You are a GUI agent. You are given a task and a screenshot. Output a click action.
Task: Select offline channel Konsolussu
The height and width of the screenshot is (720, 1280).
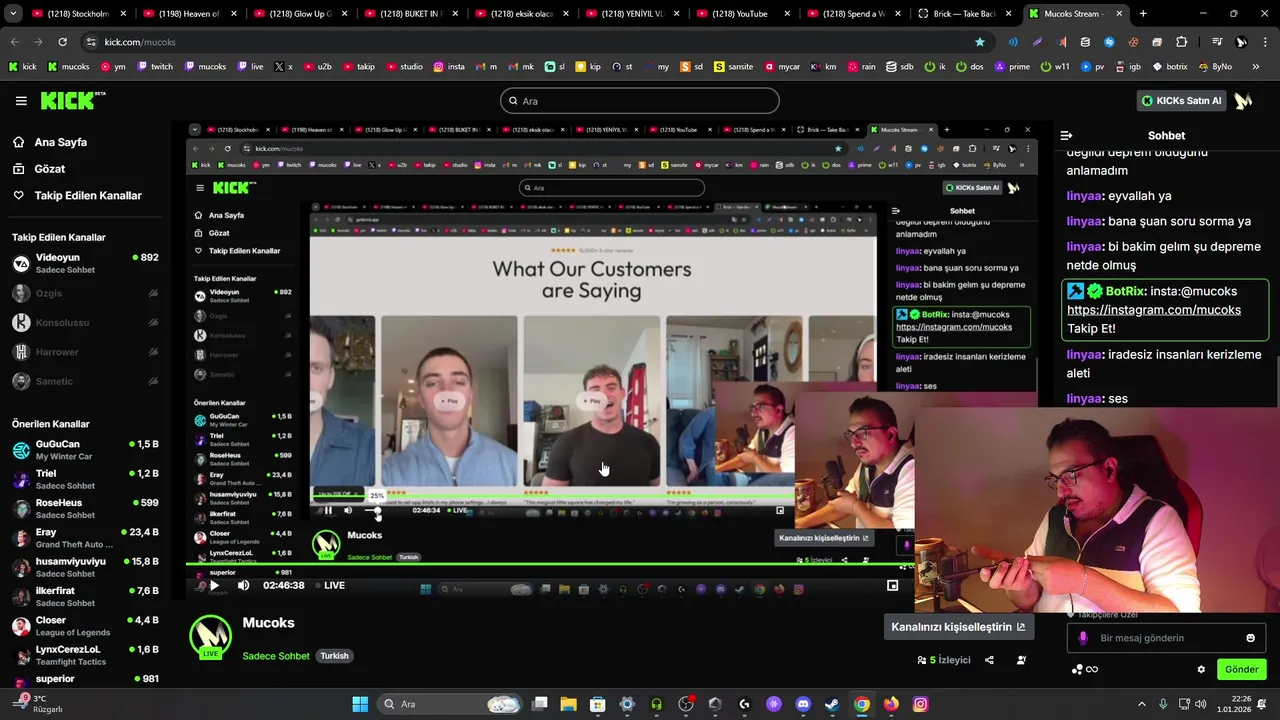pyautogui.click(x=85, y=322)
